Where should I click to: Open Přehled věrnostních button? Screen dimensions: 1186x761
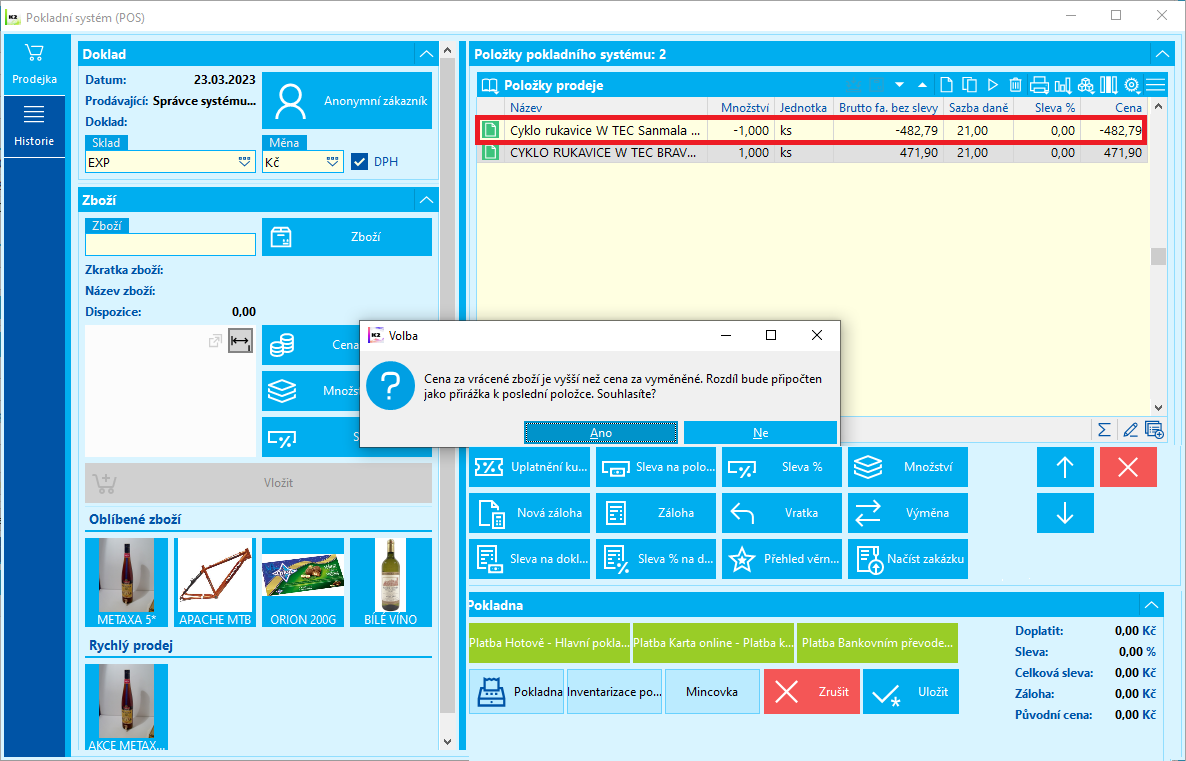pyautogui.click(x=782, y=559)
